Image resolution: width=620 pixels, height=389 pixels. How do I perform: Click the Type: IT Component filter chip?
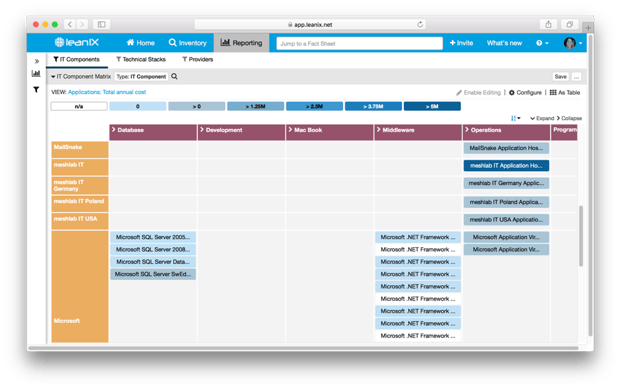tap(141, 76)
